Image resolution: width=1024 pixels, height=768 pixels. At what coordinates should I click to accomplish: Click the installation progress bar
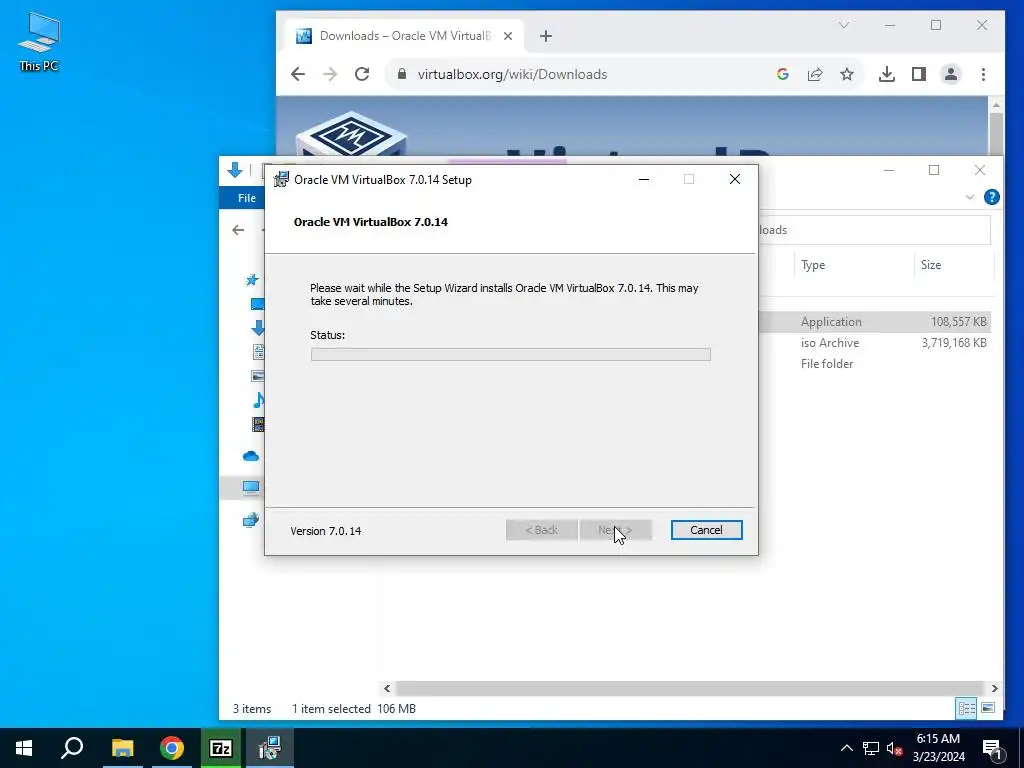(x=511, y=355)
